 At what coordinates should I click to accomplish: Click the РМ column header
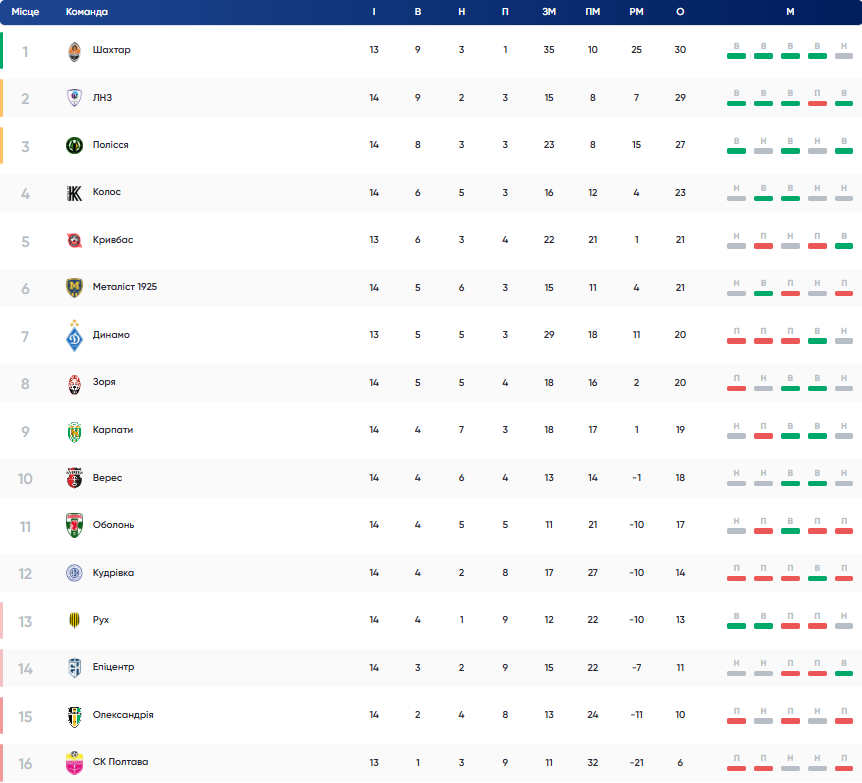click(x=636, y=12)
